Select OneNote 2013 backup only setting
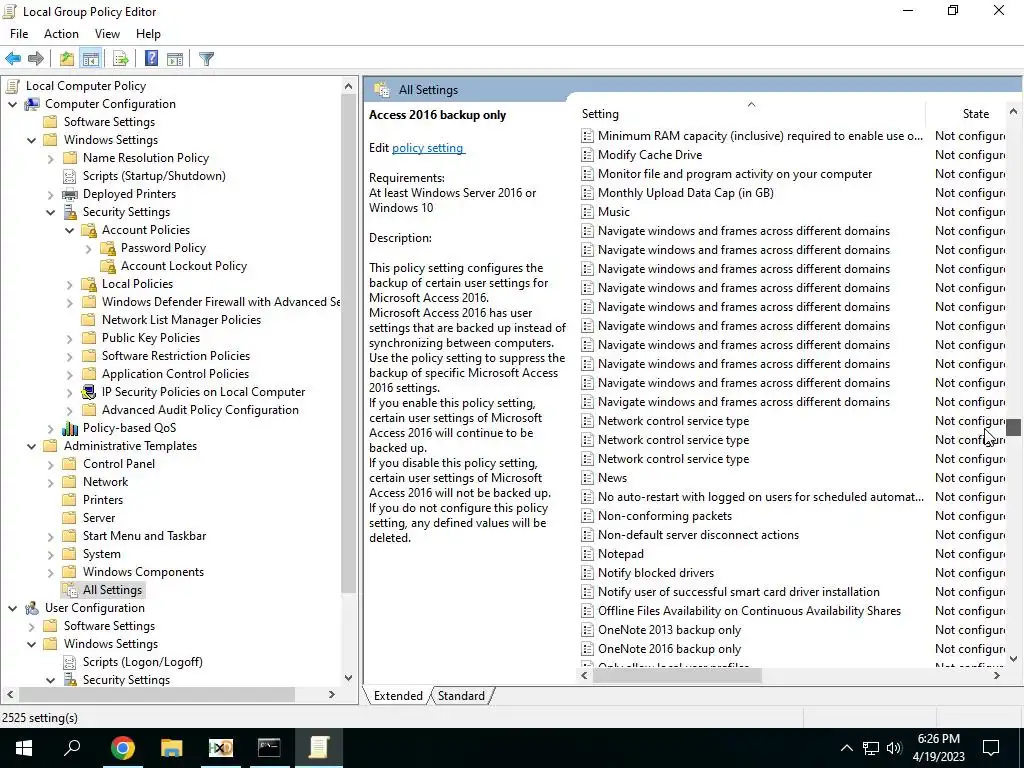The image size is (1024, 768). coord(669,630)
